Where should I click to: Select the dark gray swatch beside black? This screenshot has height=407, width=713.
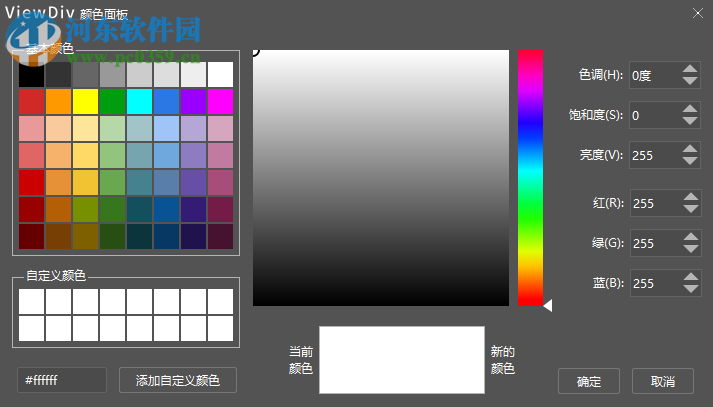[58, 75]
